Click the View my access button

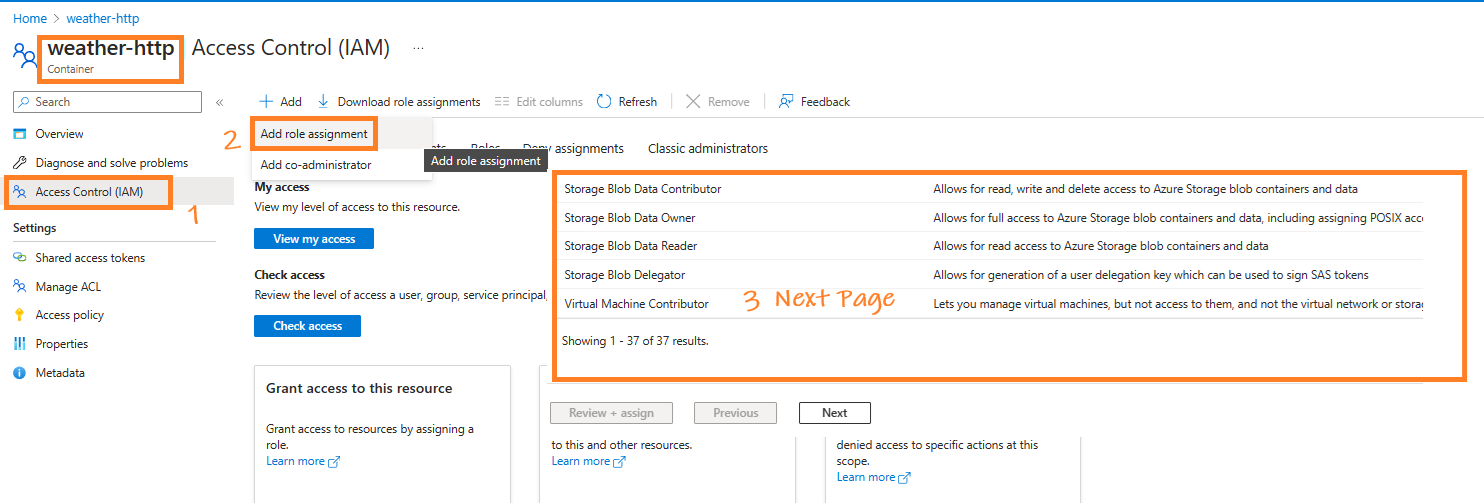(314, 239)
